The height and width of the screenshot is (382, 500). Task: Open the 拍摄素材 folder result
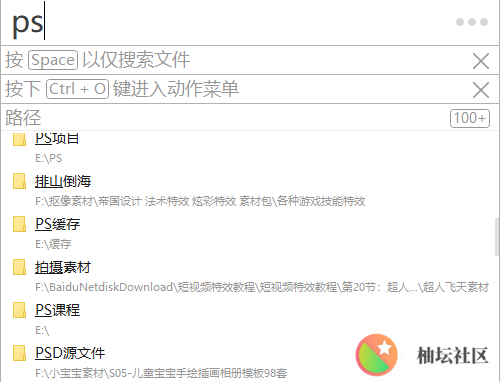[x=63, y=267]
